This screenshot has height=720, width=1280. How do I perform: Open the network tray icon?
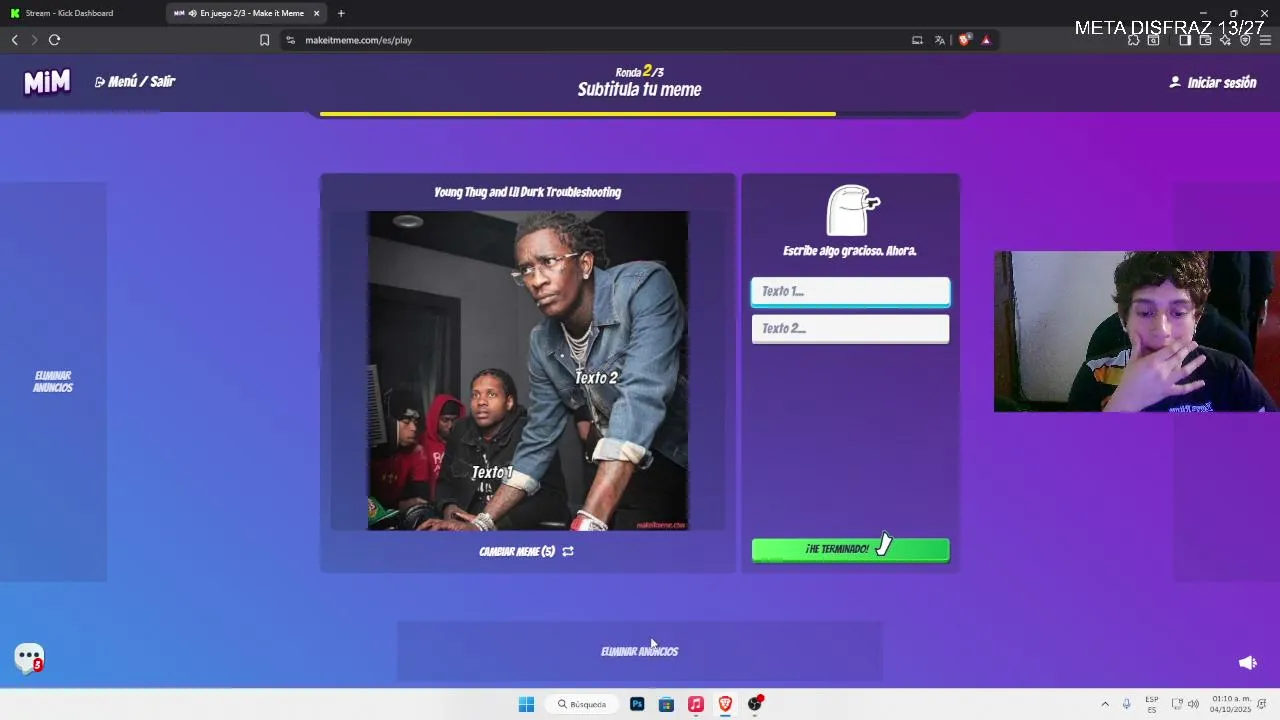1177,704
